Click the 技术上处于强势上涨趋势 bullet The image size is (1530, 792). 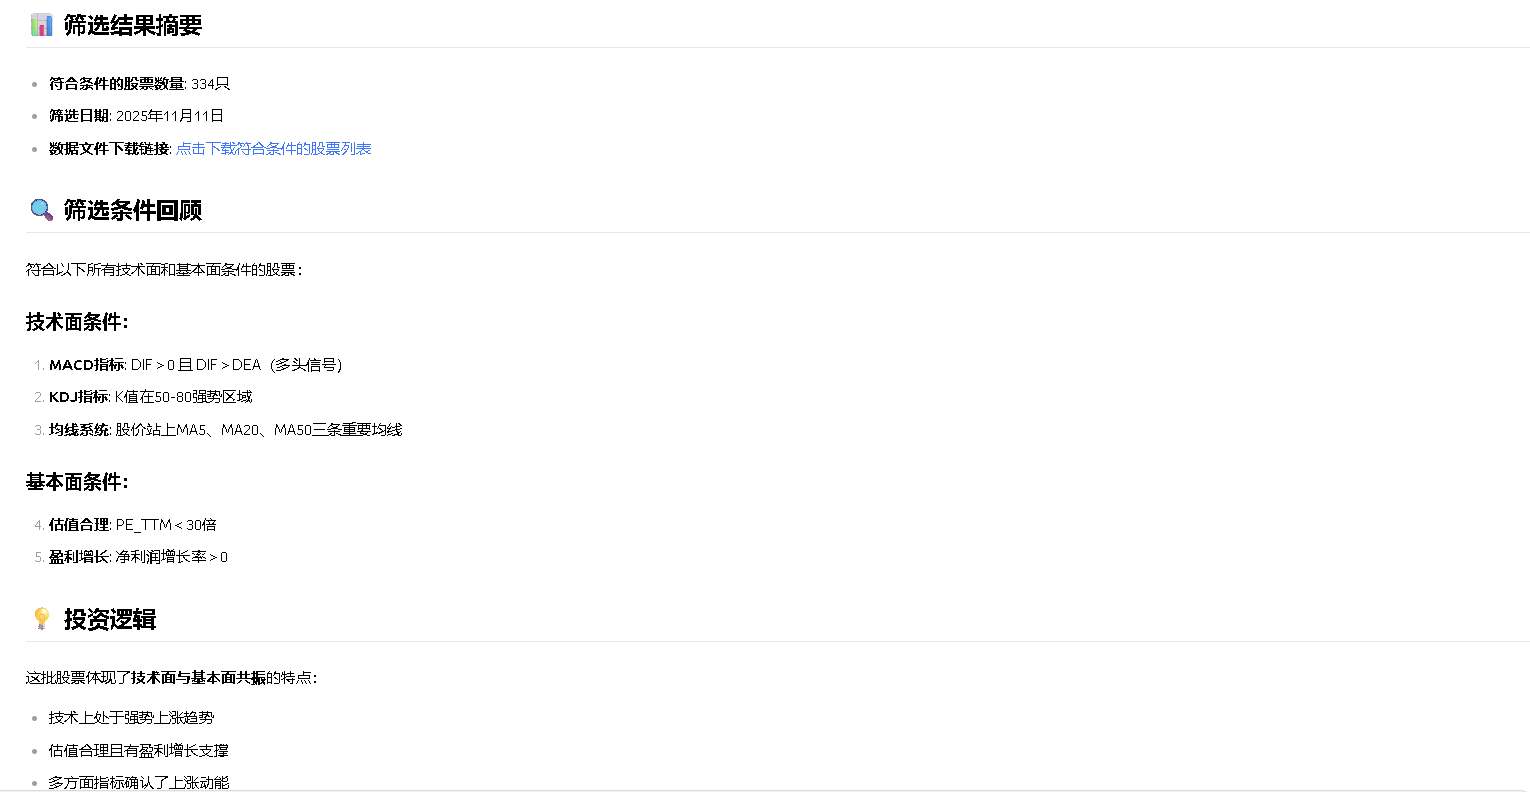point(131,718)
